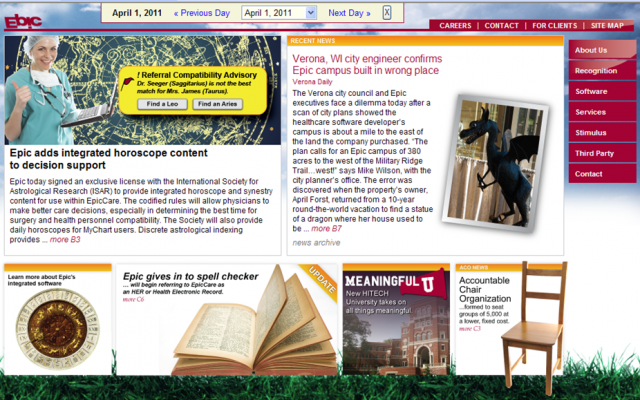
Task: Select Contact in side menu
Action: pyautogui.click(x=602, y=174)
